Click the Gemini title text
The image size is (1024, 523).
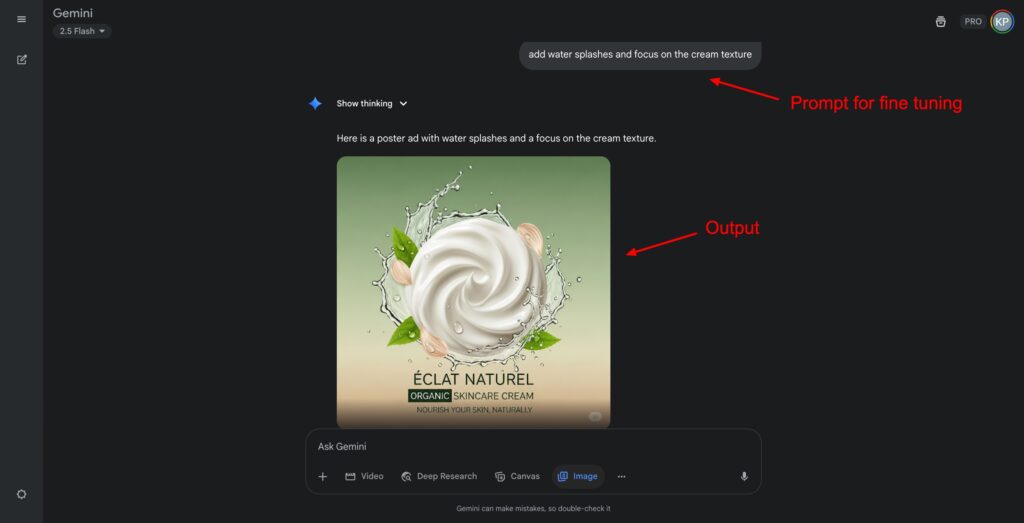click(x=73, y=13)
